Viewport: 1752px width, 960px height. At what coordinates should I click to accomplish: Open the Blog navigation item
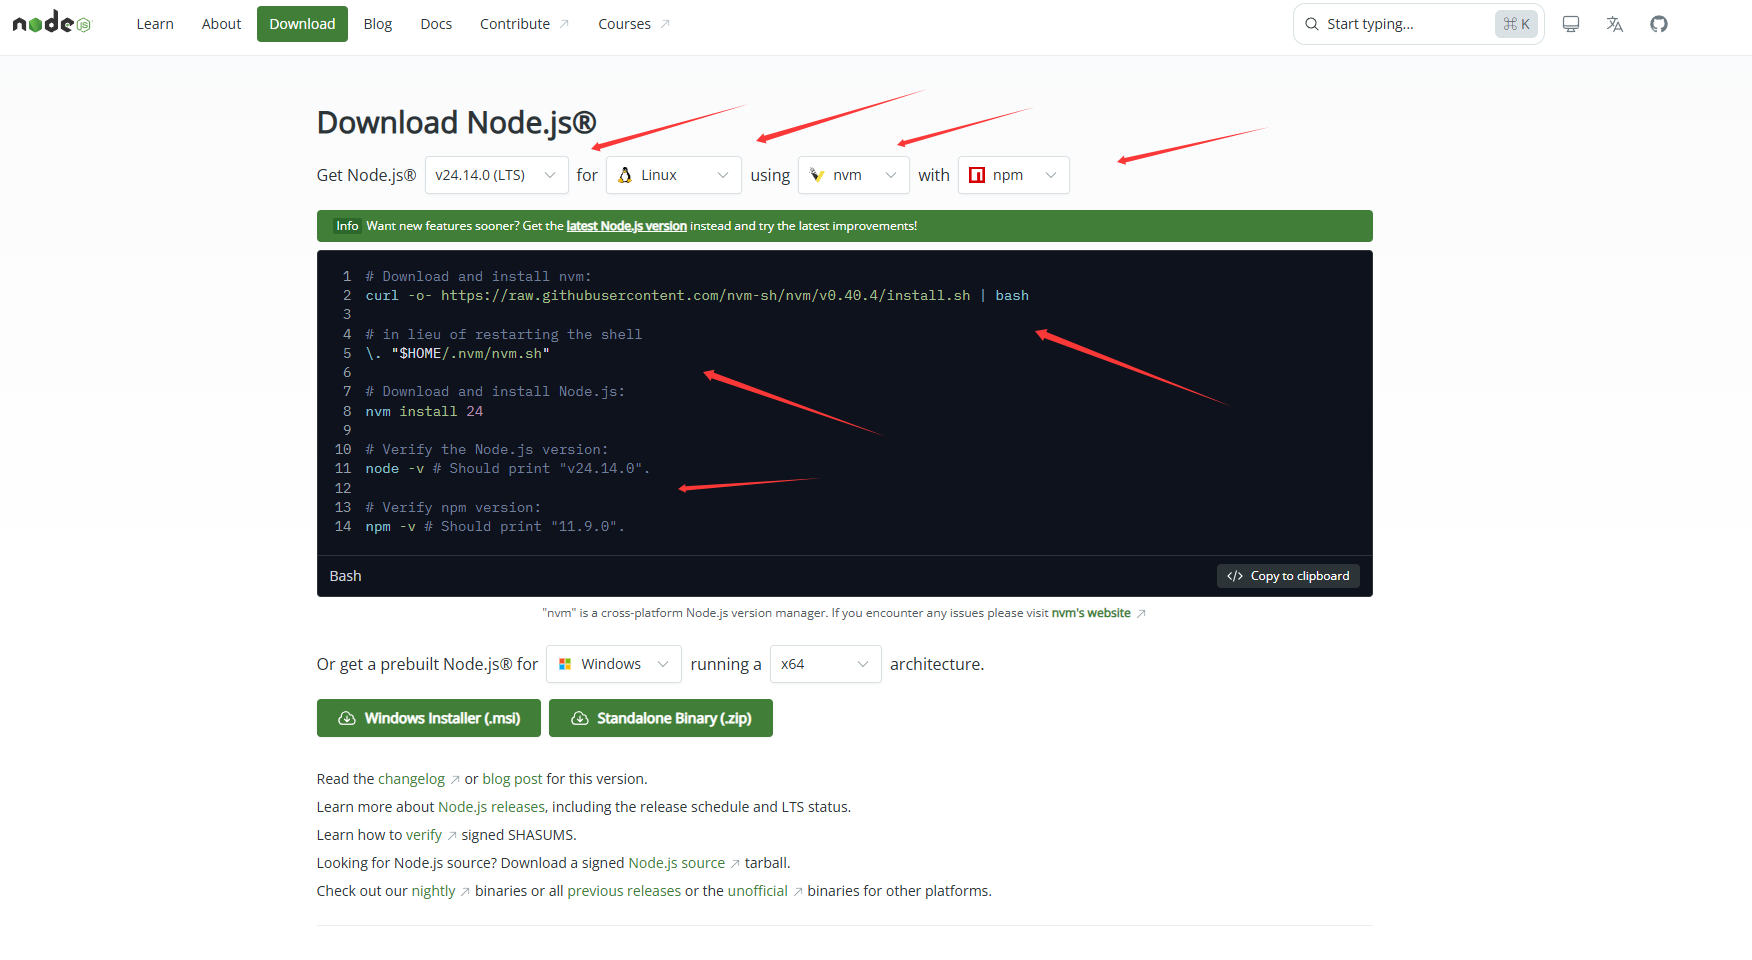[x=377, y=24]
